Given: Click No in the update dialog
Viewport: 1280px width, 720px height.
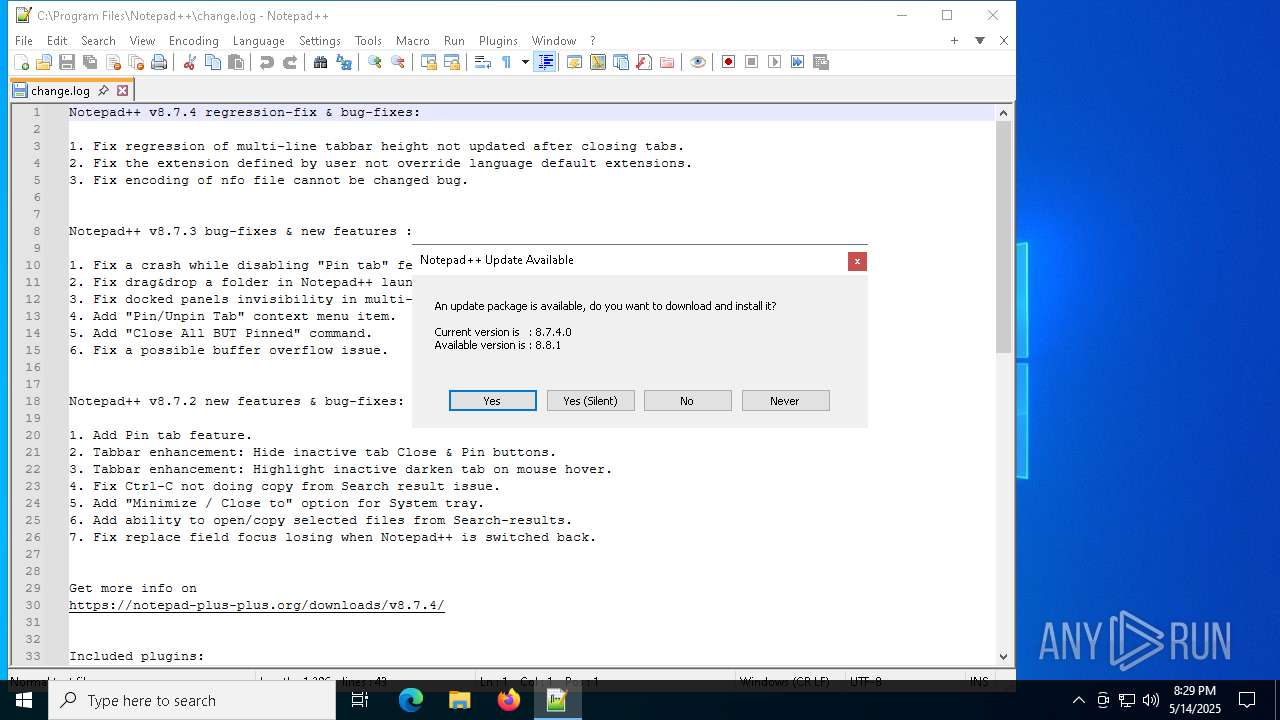Looking at the screenshot, I should coord(687,400).
